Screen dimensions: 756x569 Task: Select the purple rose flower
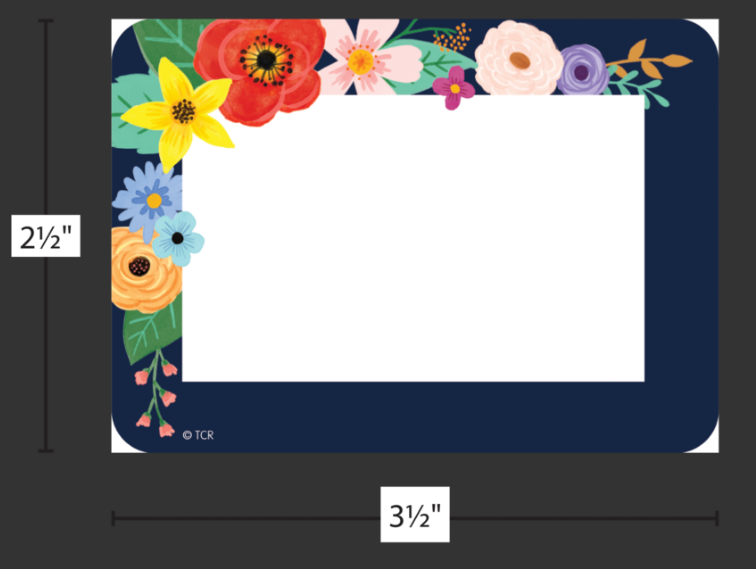point(582,71)
